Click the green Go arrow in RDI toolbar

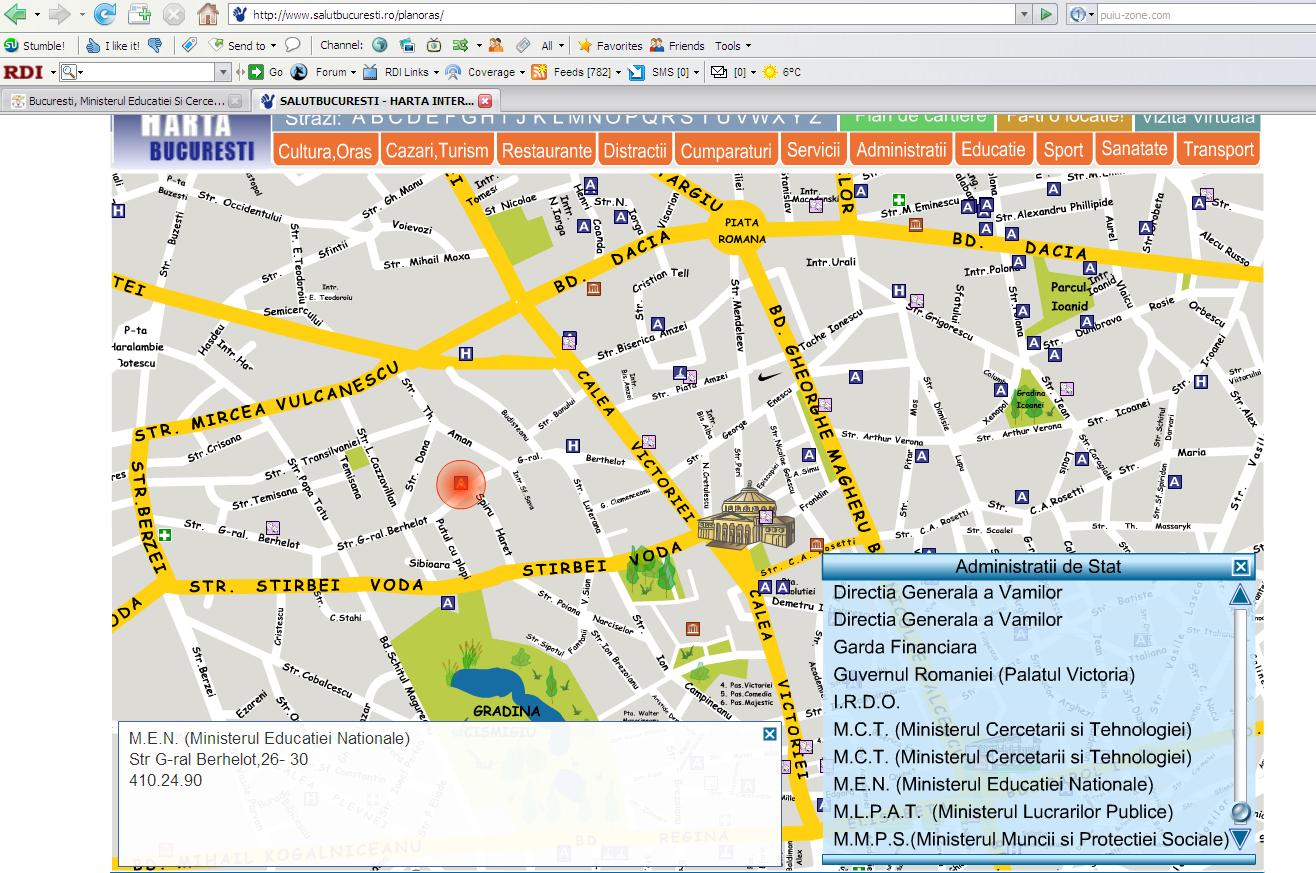(x=256, y=72)
